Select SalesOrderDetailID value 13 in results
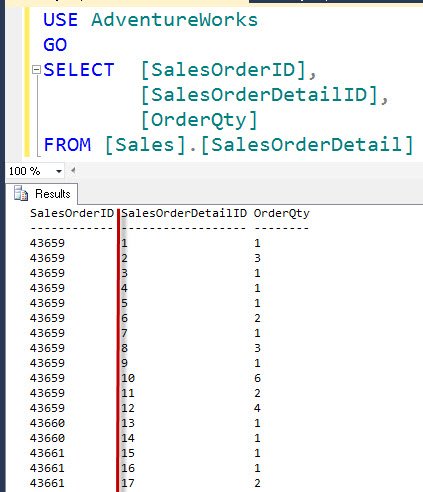 tap(128, 423)
